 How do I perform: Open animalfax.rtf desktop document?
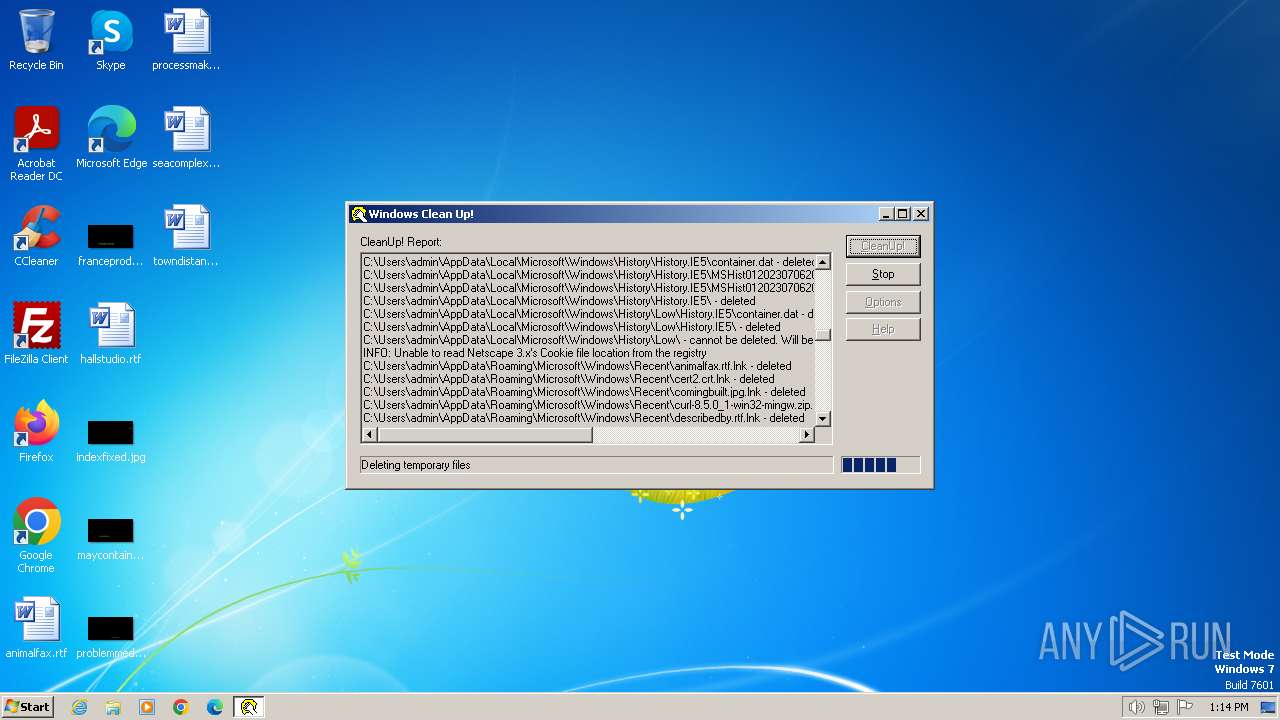[36, 628]
